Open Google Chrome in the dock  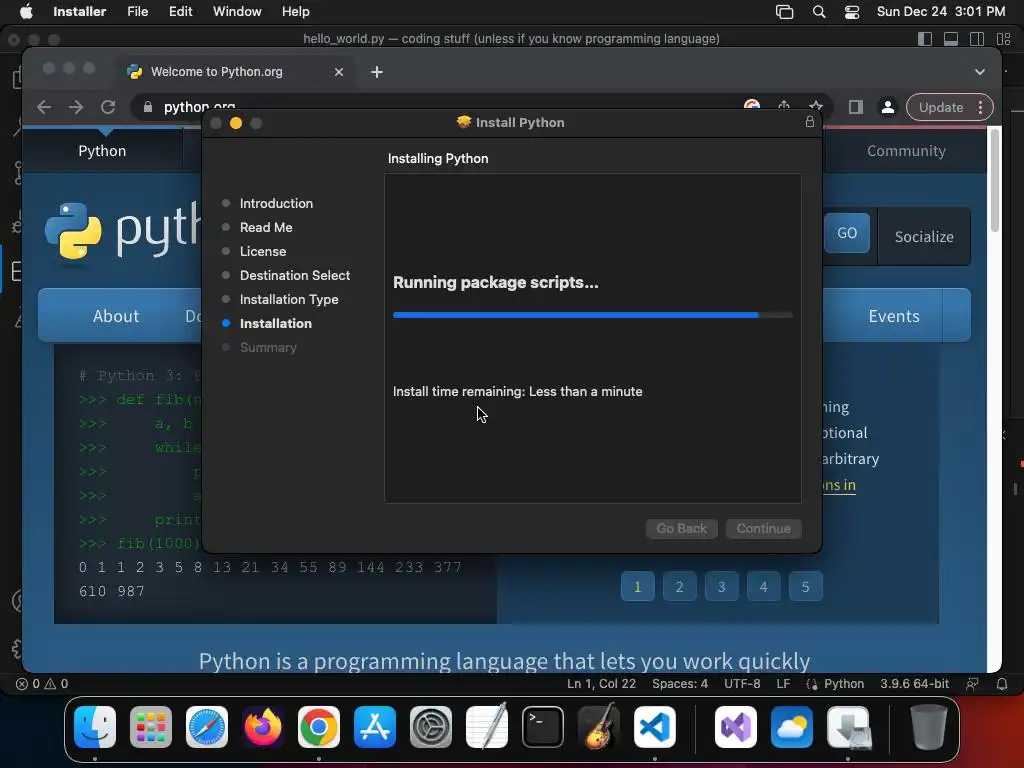tap(319, 727)
